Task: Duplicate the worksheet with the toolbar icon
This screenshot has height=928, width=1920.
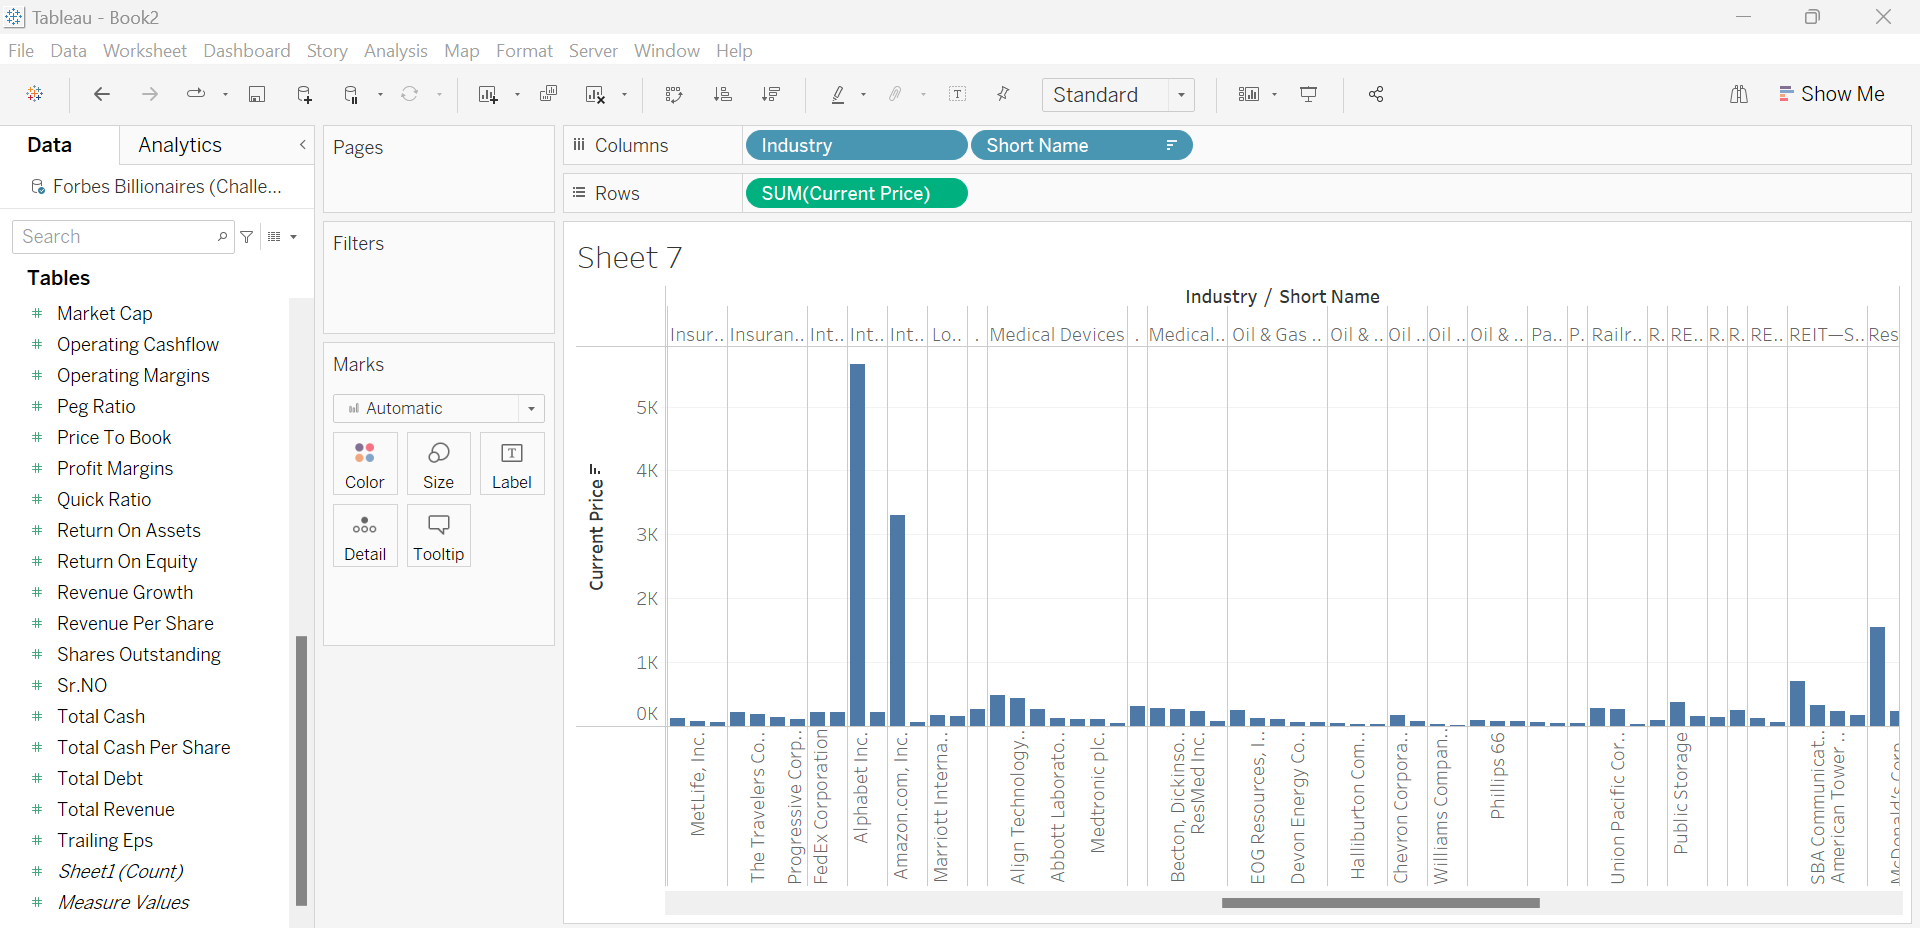Action: [x=548, y=94]
